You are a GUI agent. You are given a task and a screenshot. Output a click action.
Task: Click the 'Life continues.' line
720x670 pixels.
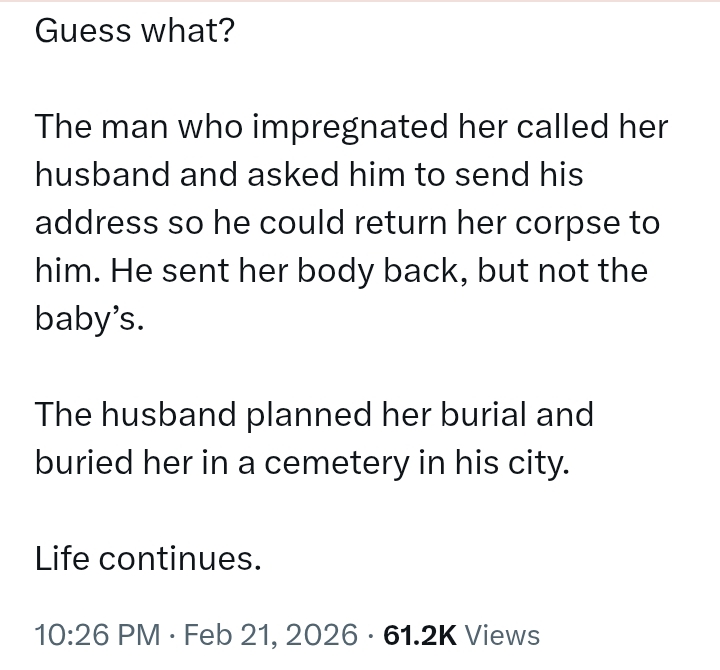[x=148, y=559]
